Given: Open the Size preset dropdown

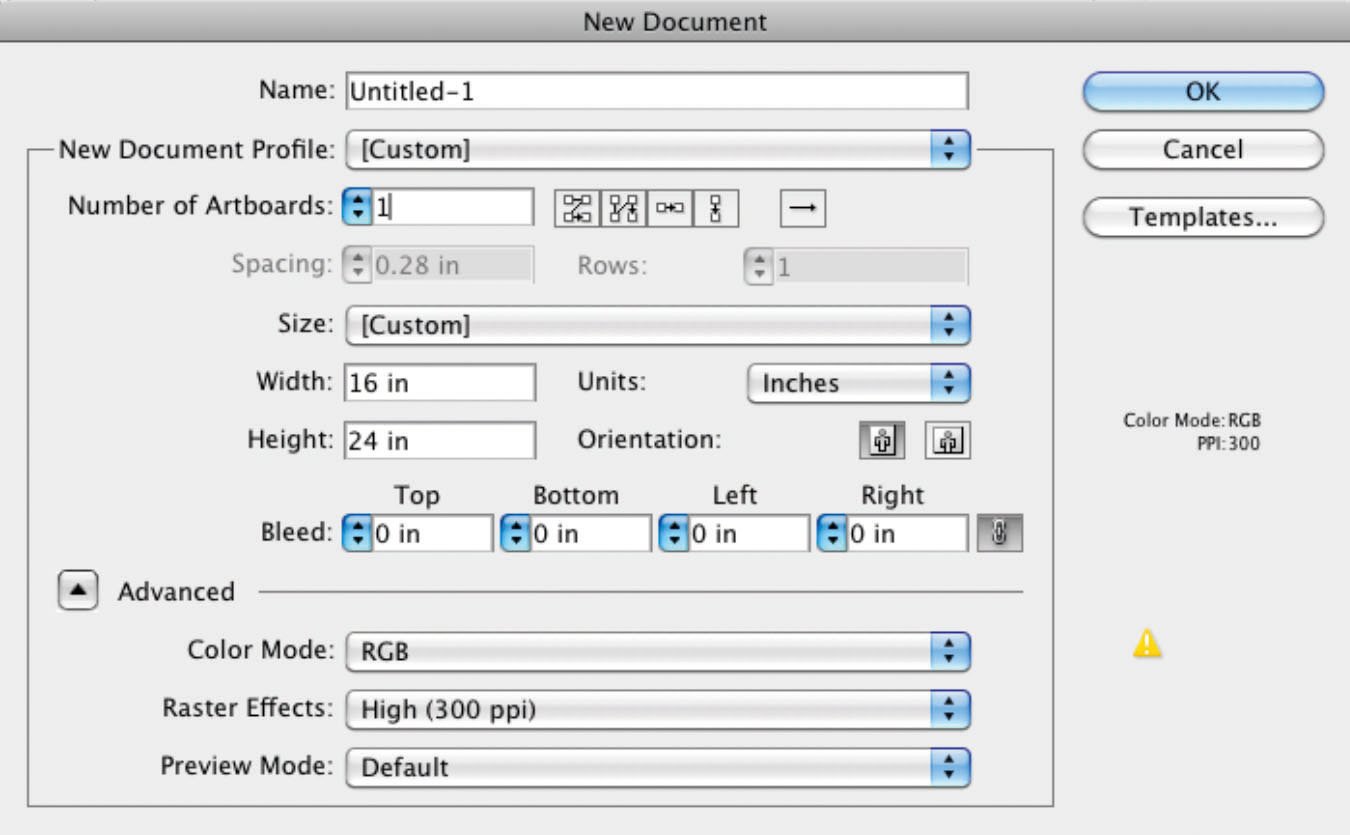Looking at the screenshot, I should 657,325.
